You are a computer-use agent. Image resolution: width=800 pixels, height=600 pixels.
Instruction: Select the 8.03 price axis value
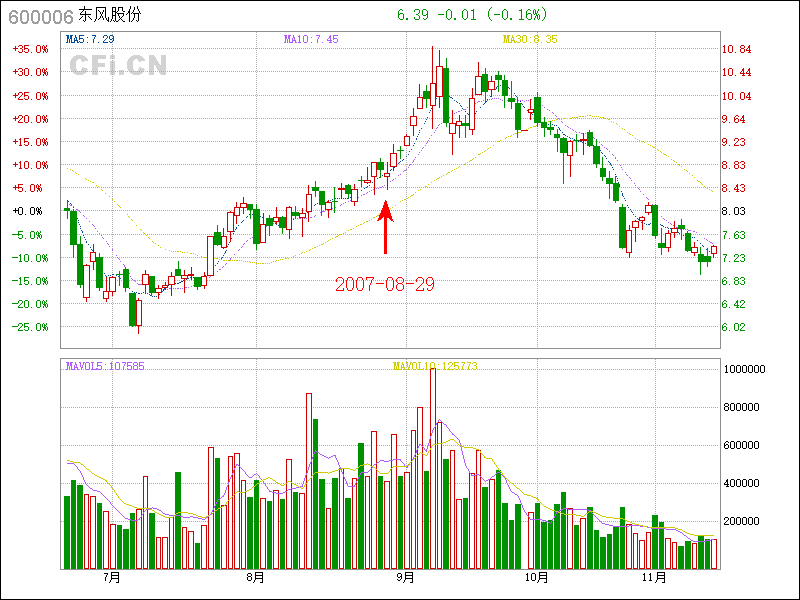click(x=733, y=211)
